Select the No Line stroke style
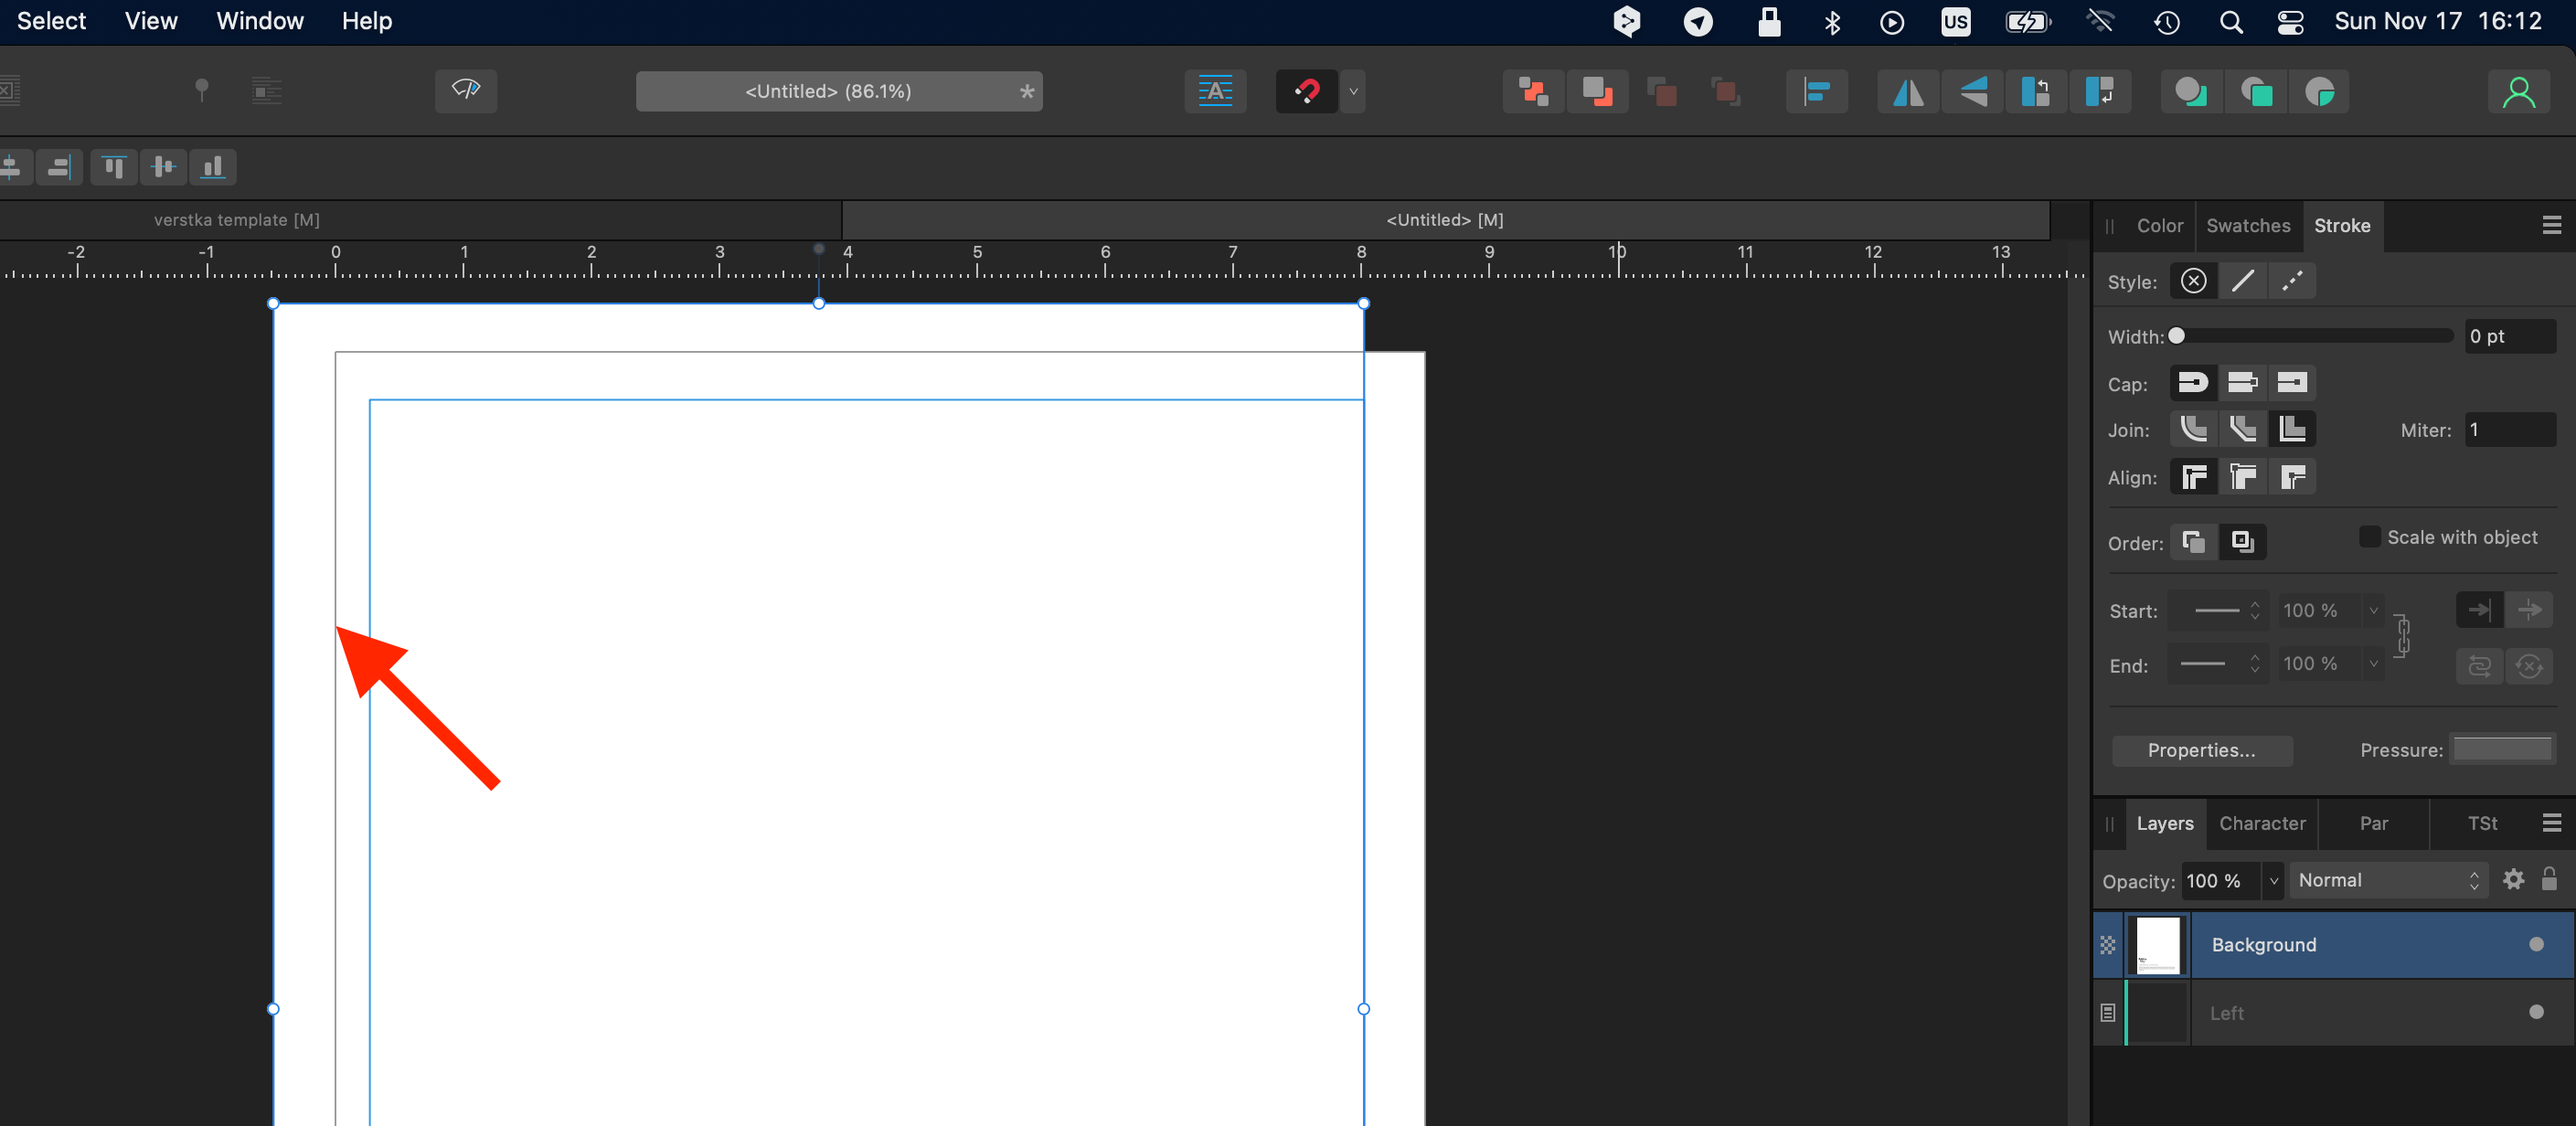 (x=2193, y=281)
